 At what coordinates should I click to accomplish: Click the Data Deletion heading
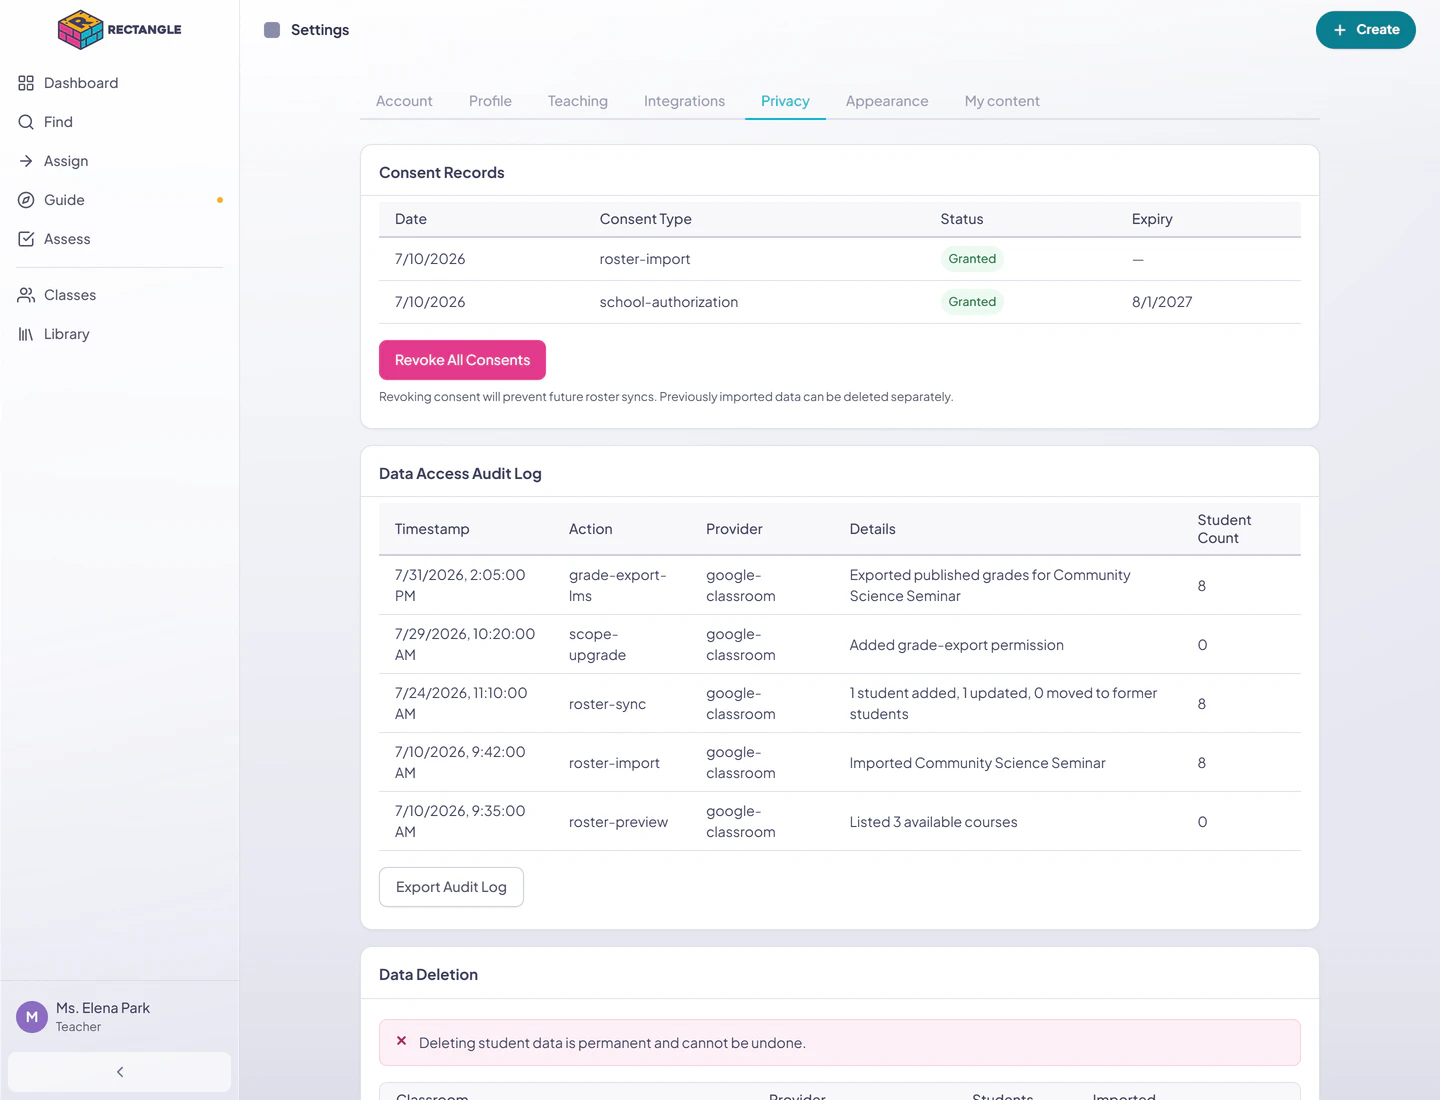pos(428,975)
